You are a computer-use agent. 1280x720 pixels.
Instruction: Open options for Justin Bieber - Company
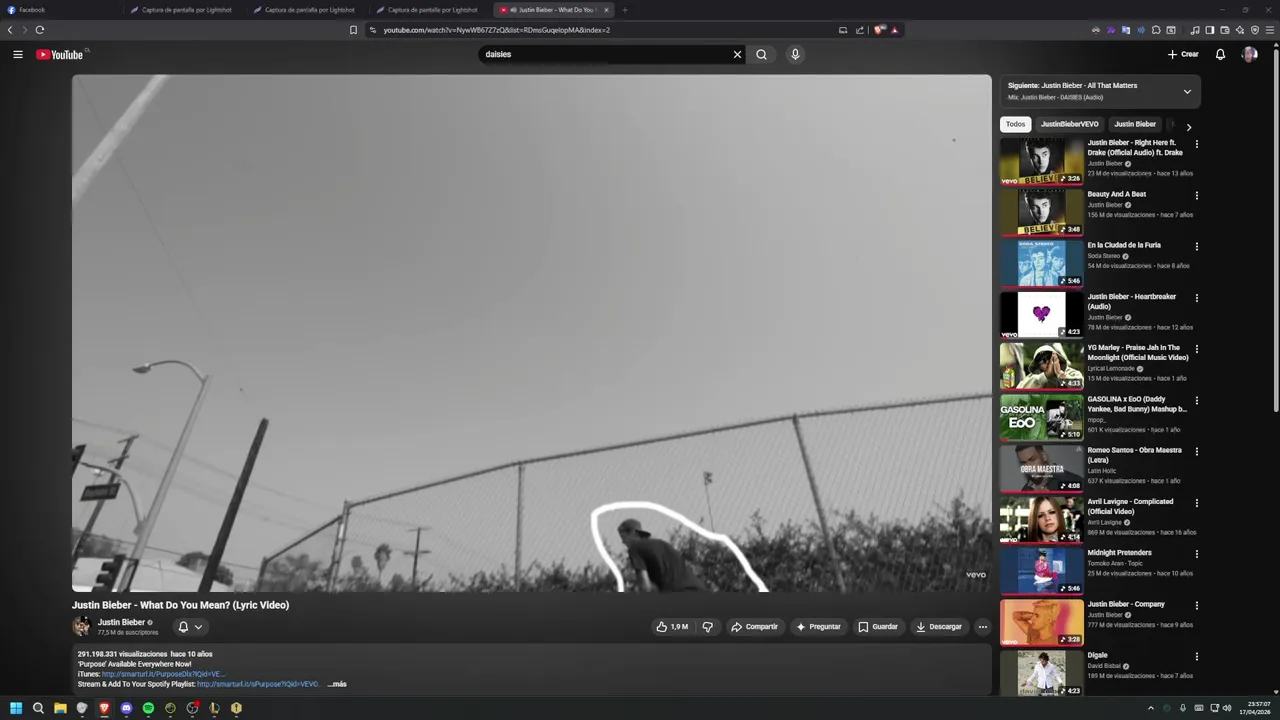click(1196, 605)
